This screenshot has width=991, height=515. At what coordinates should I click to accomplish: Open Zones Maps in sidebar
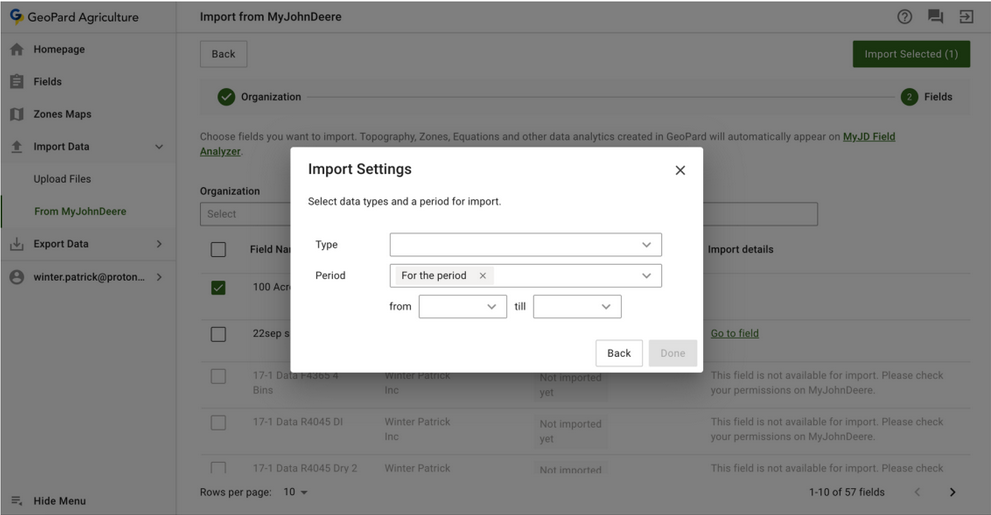(x=62, y=114)
